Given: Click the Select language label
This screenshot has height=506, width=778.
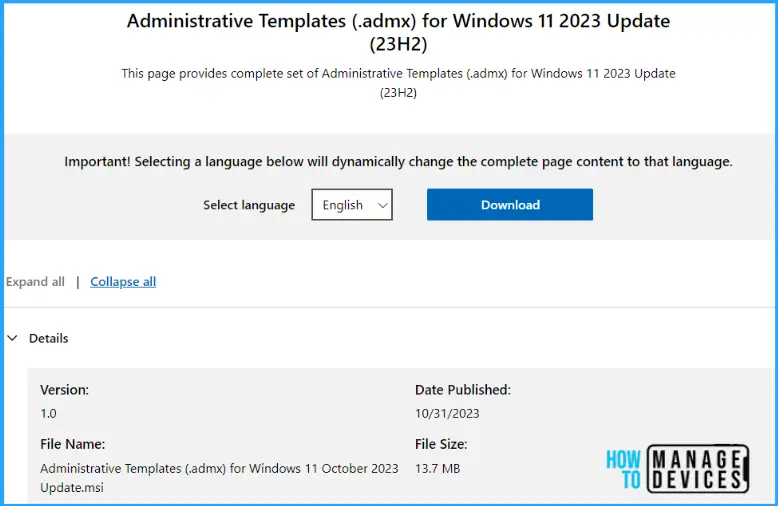Looking at the screenshot, I should tap(249, 205).
